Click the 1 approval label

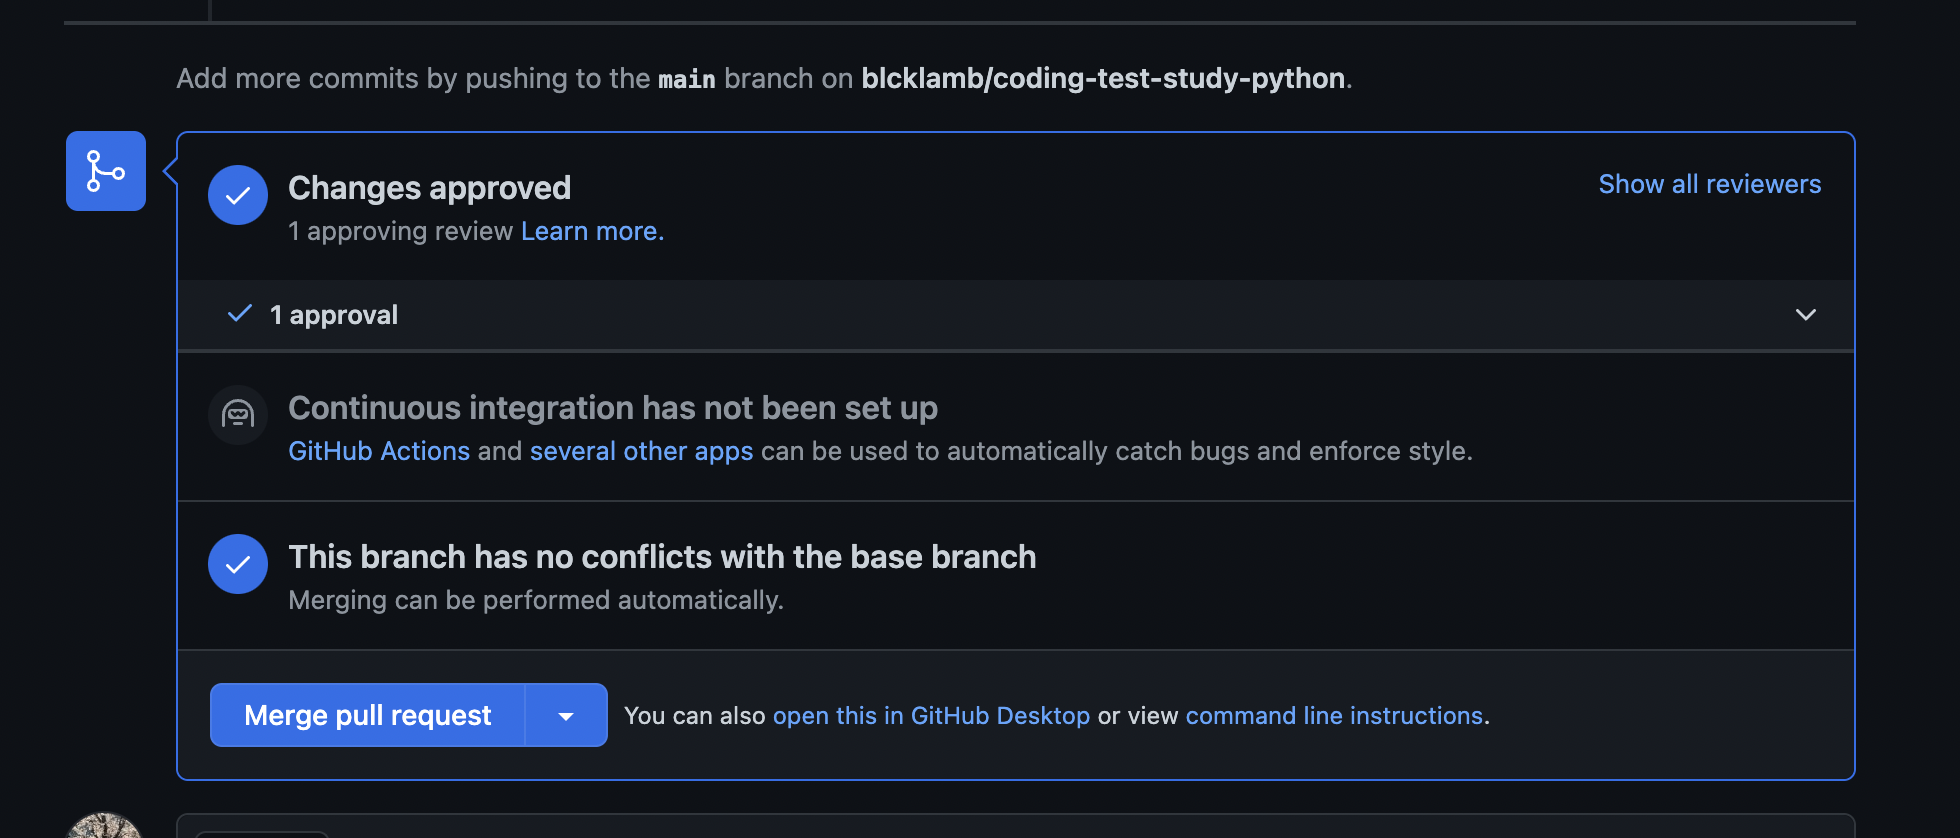(334, 315)
